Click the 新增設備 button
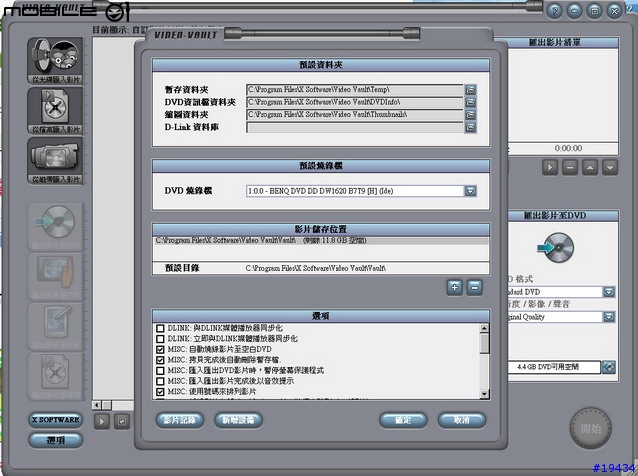638x476 pixels. point(238,420)
